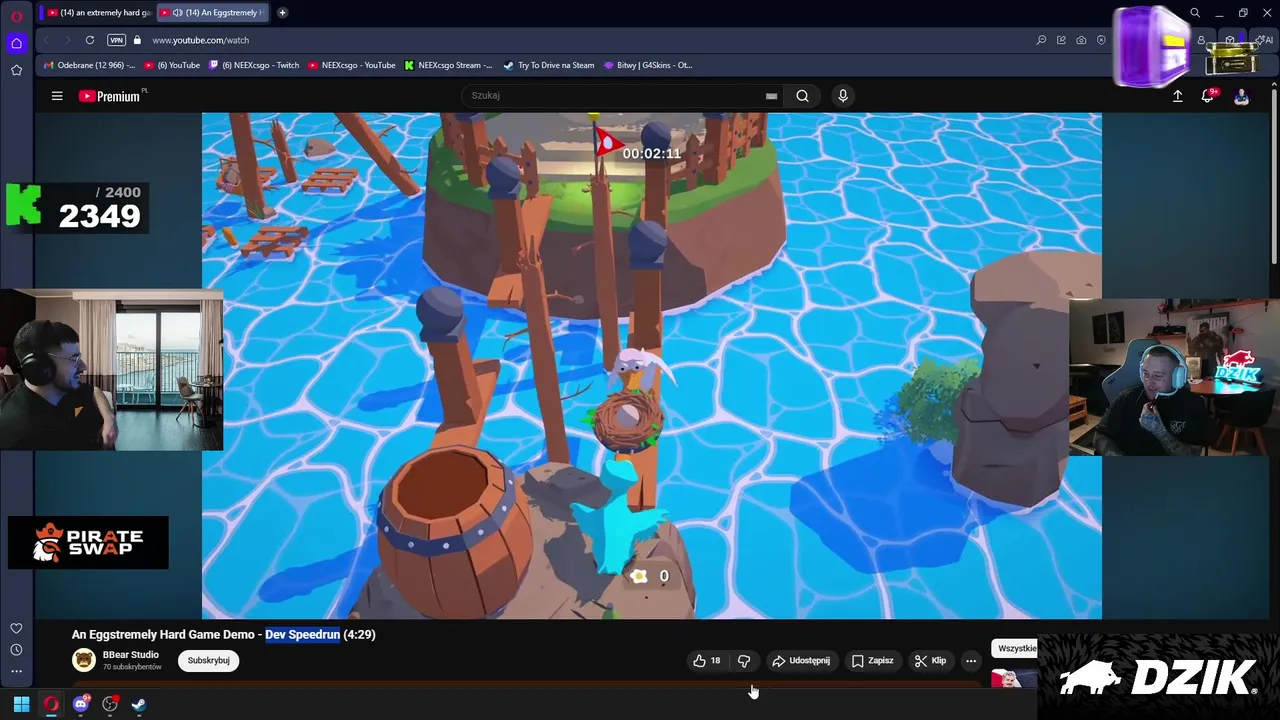Open the recommended video thumbnail under Wszystkie
The height and width of the screenshot is (720, 1280).
click(1014, 679)
